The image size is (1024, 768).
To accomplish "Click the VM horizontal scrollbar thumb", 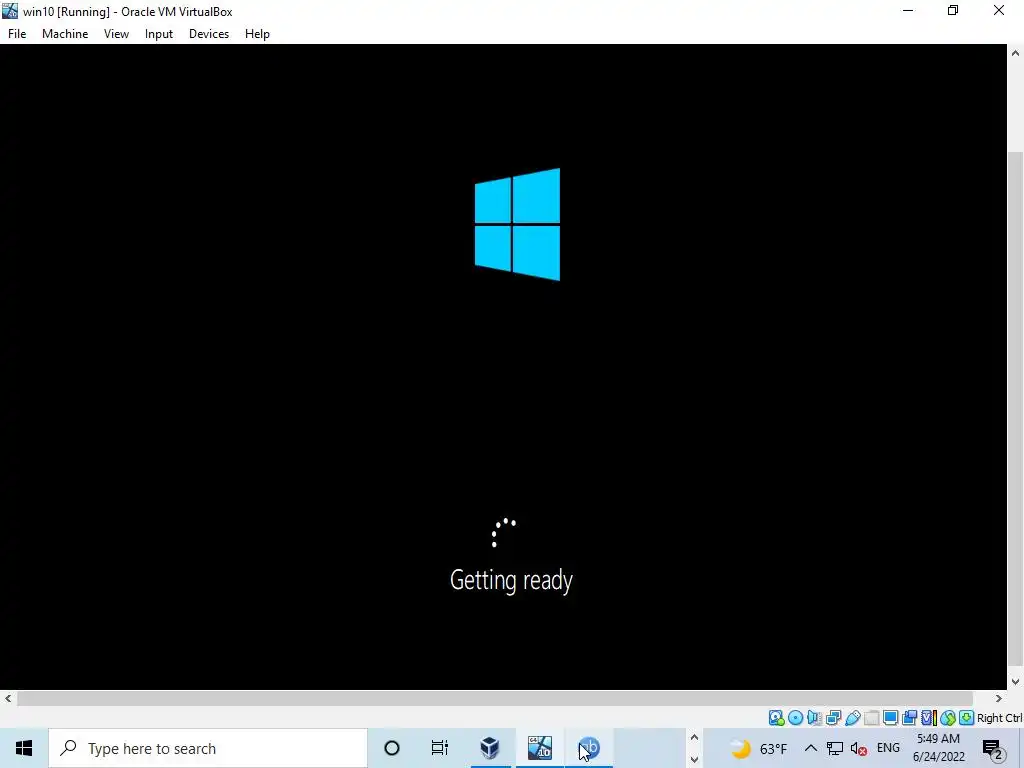I will click(494, 698).
